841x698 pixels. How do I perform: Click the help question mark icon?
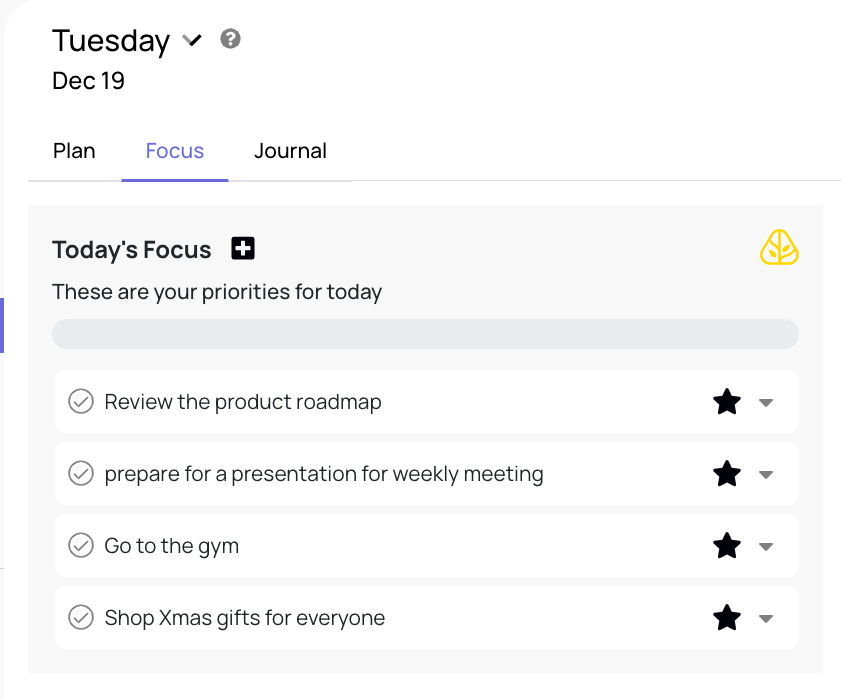(231, 40)
